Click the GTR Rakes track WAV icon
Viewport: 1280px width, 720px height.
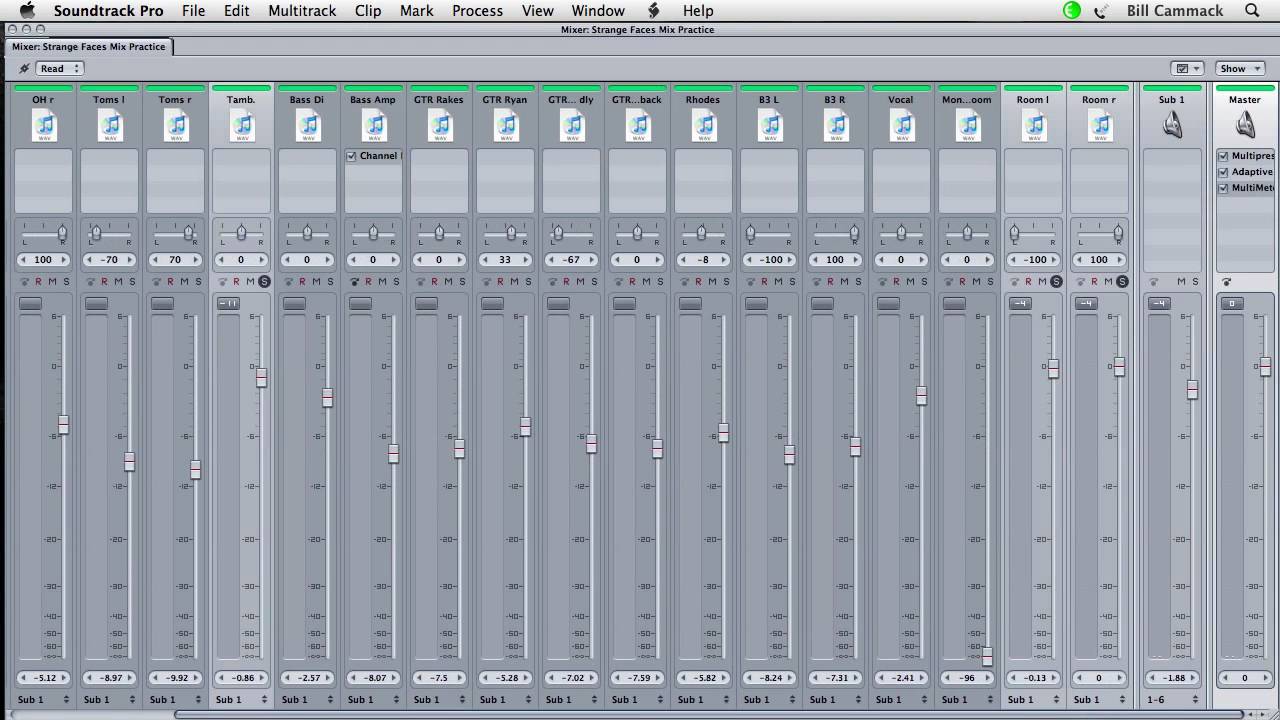point(440,126)
